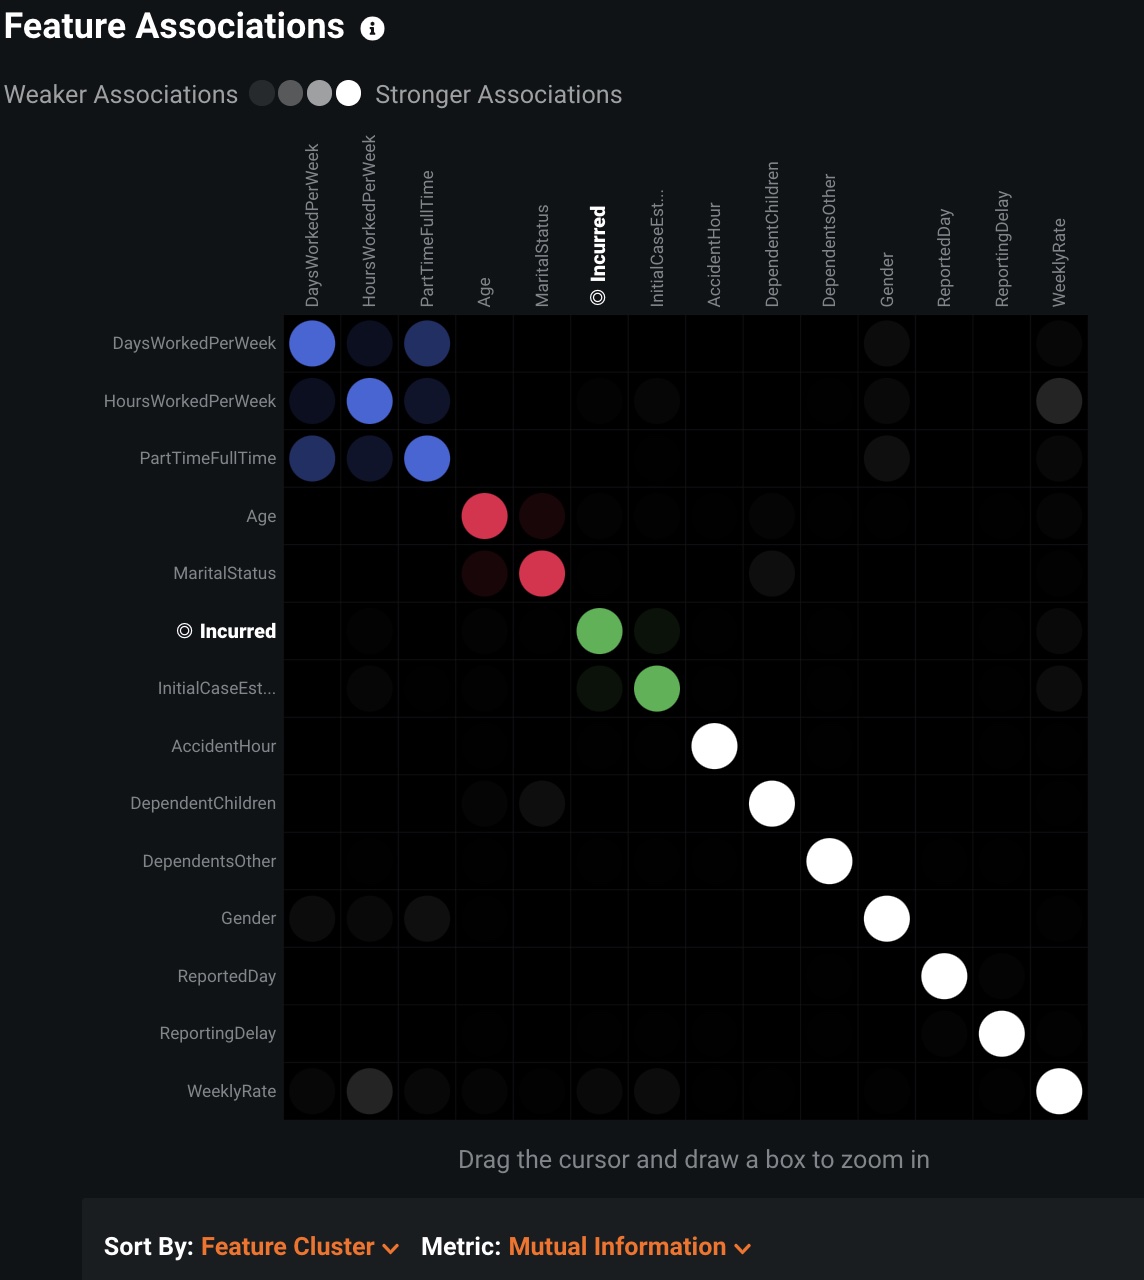Click the white AccidentHour diagonal circle
This screenshot has height=1280, width=1144.
(x=714, y=746)
